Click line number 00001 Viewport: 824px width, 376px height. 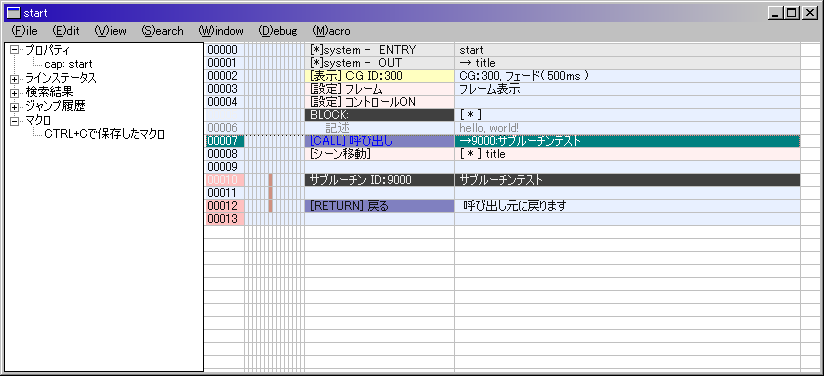(223, 63)
